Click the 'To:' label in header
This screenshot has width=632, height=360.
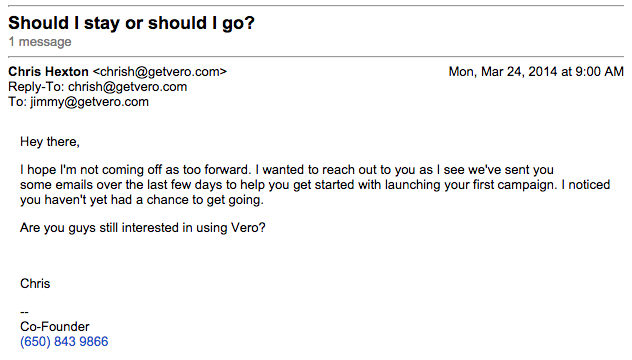pyautogui.click(x=18, y=102)
